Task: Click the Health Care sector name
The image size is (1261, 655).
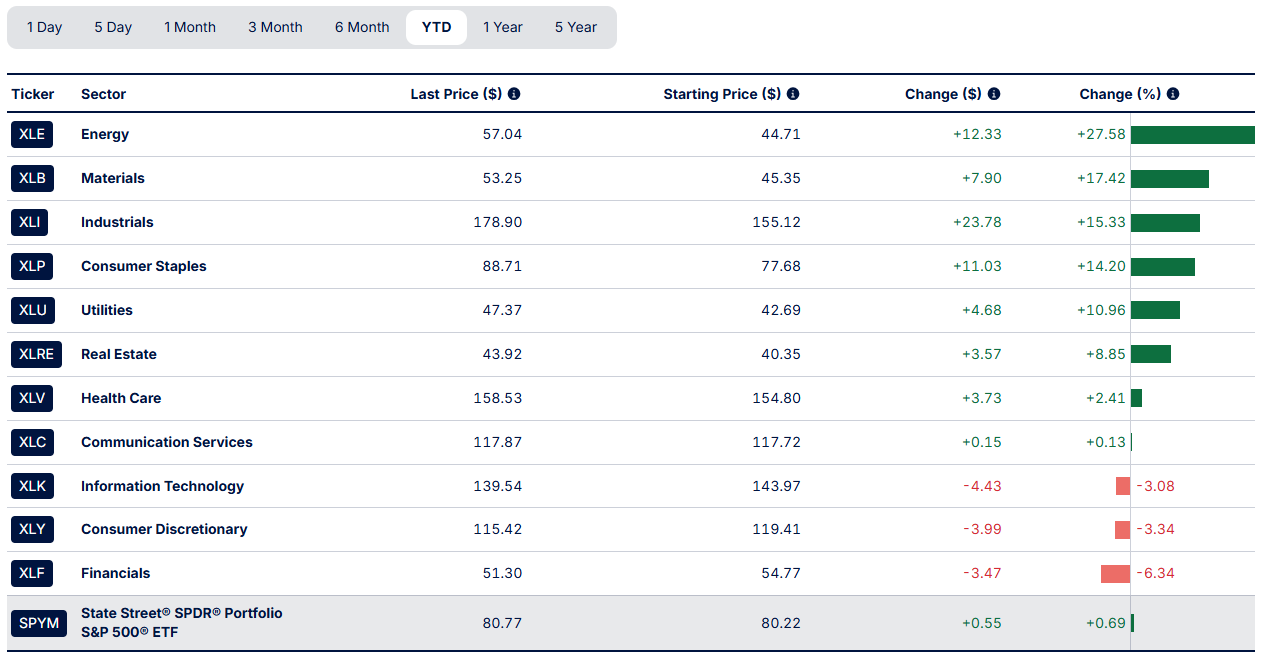Action: click(x=121, y=398)
